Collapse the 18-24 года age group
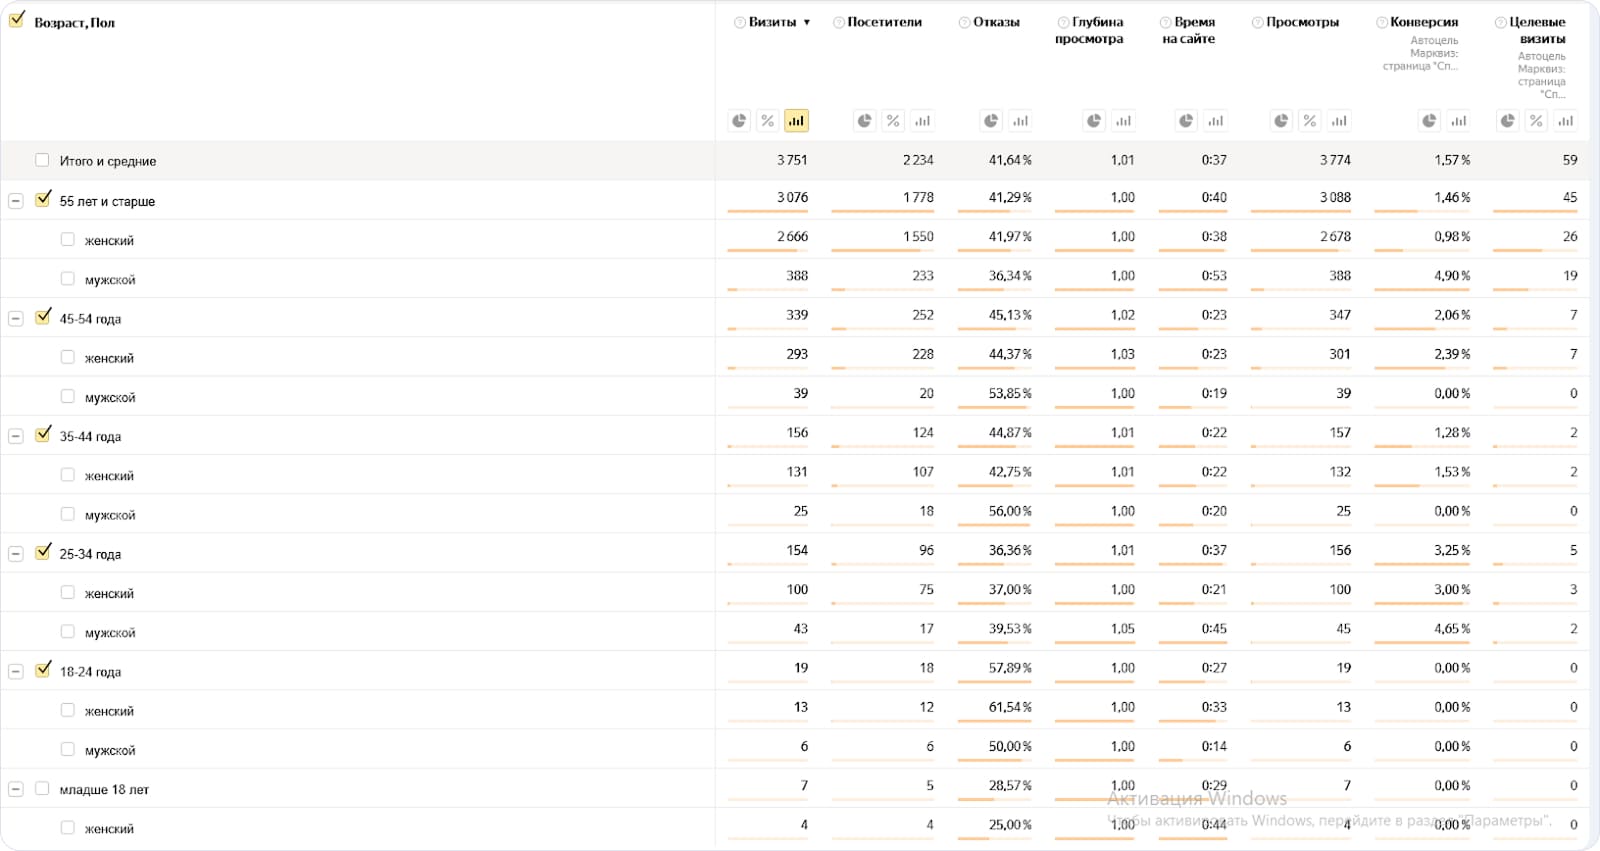Image resolution: width=1600 pixels, height=851 pixels. [16, 672]
